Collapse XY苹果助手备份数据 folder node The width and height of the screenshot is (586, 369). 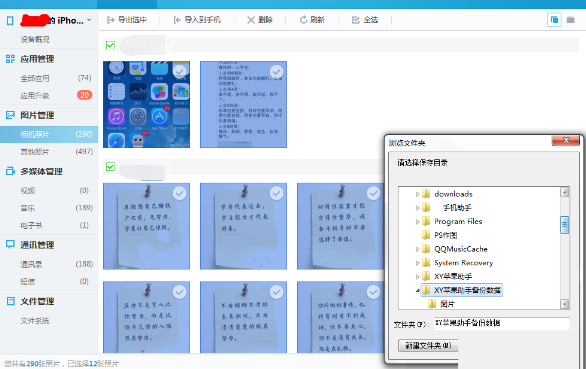(418, 290)
